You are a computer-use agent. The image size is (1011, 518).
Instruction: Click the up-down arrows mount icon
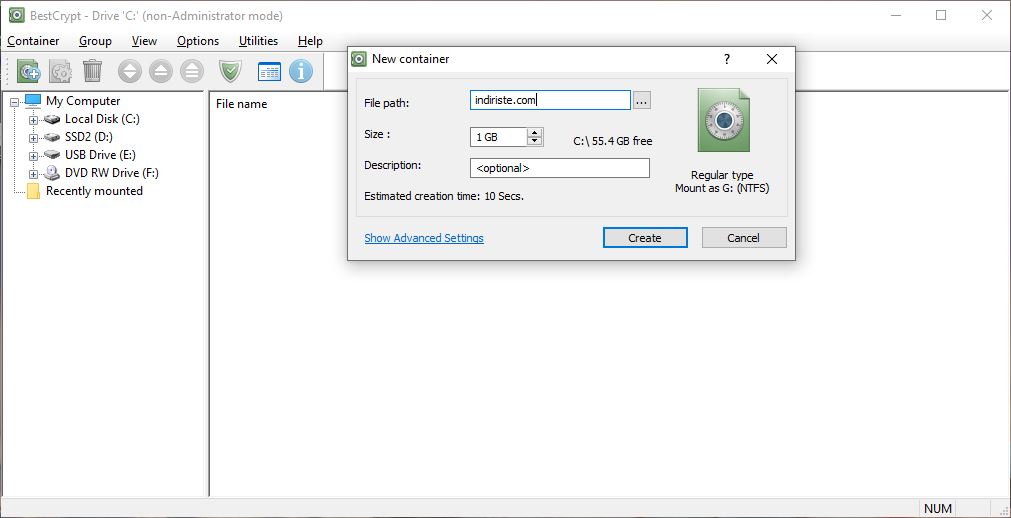[130, 71]
